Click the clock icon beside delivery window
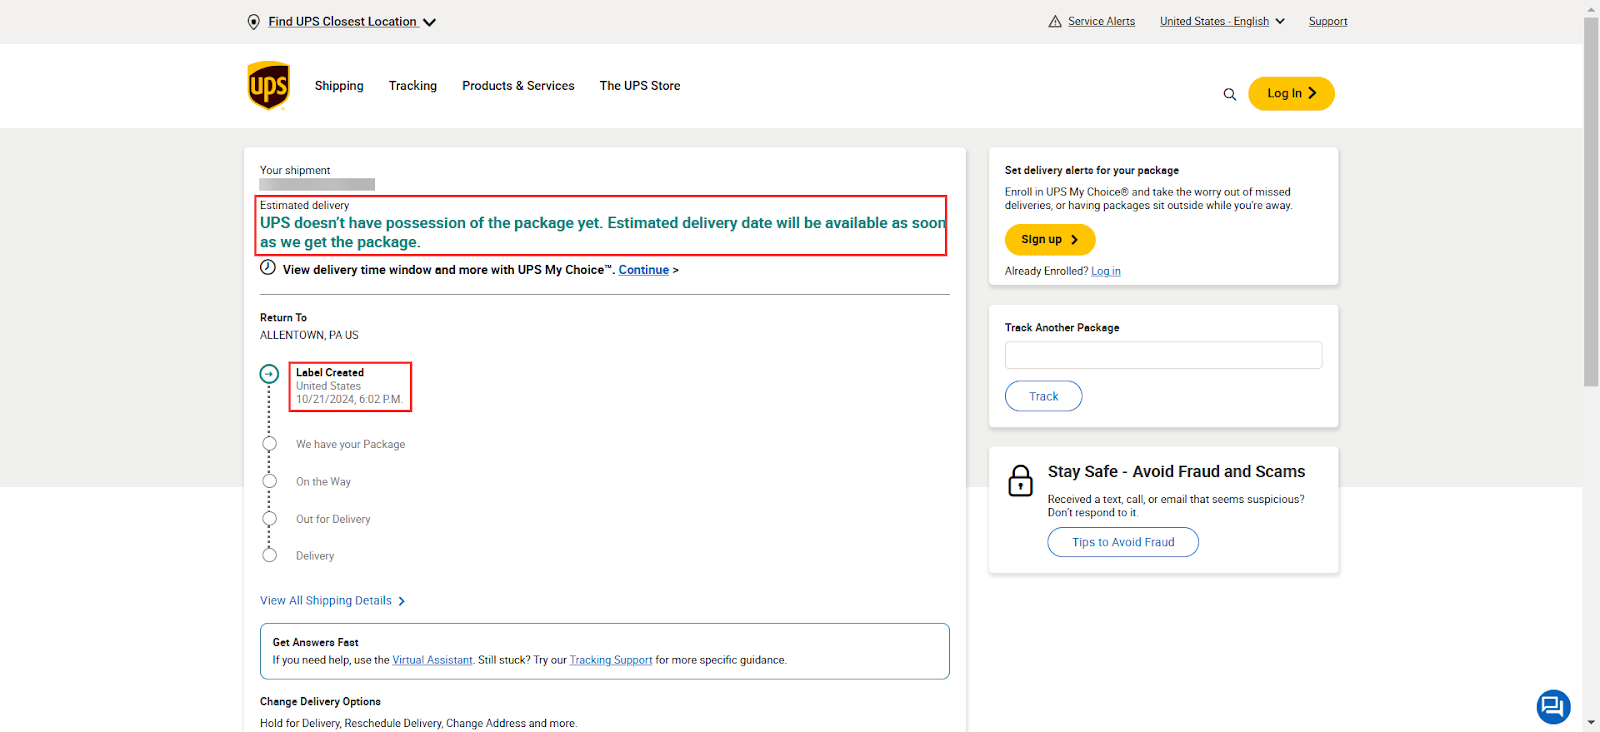This screenshot has height=732, width=1600. 268,268
